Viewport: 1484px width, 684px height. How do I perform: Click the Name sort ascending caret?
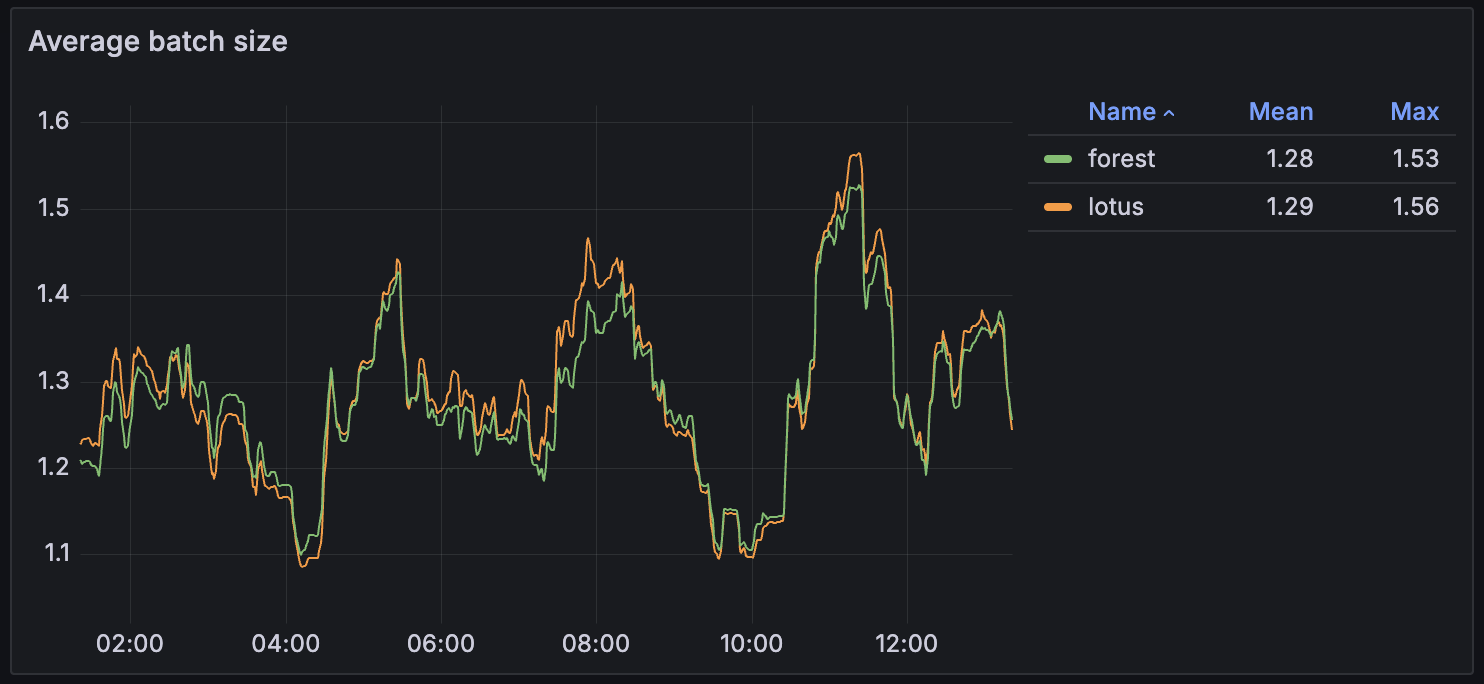click(x=1169, y=113)
